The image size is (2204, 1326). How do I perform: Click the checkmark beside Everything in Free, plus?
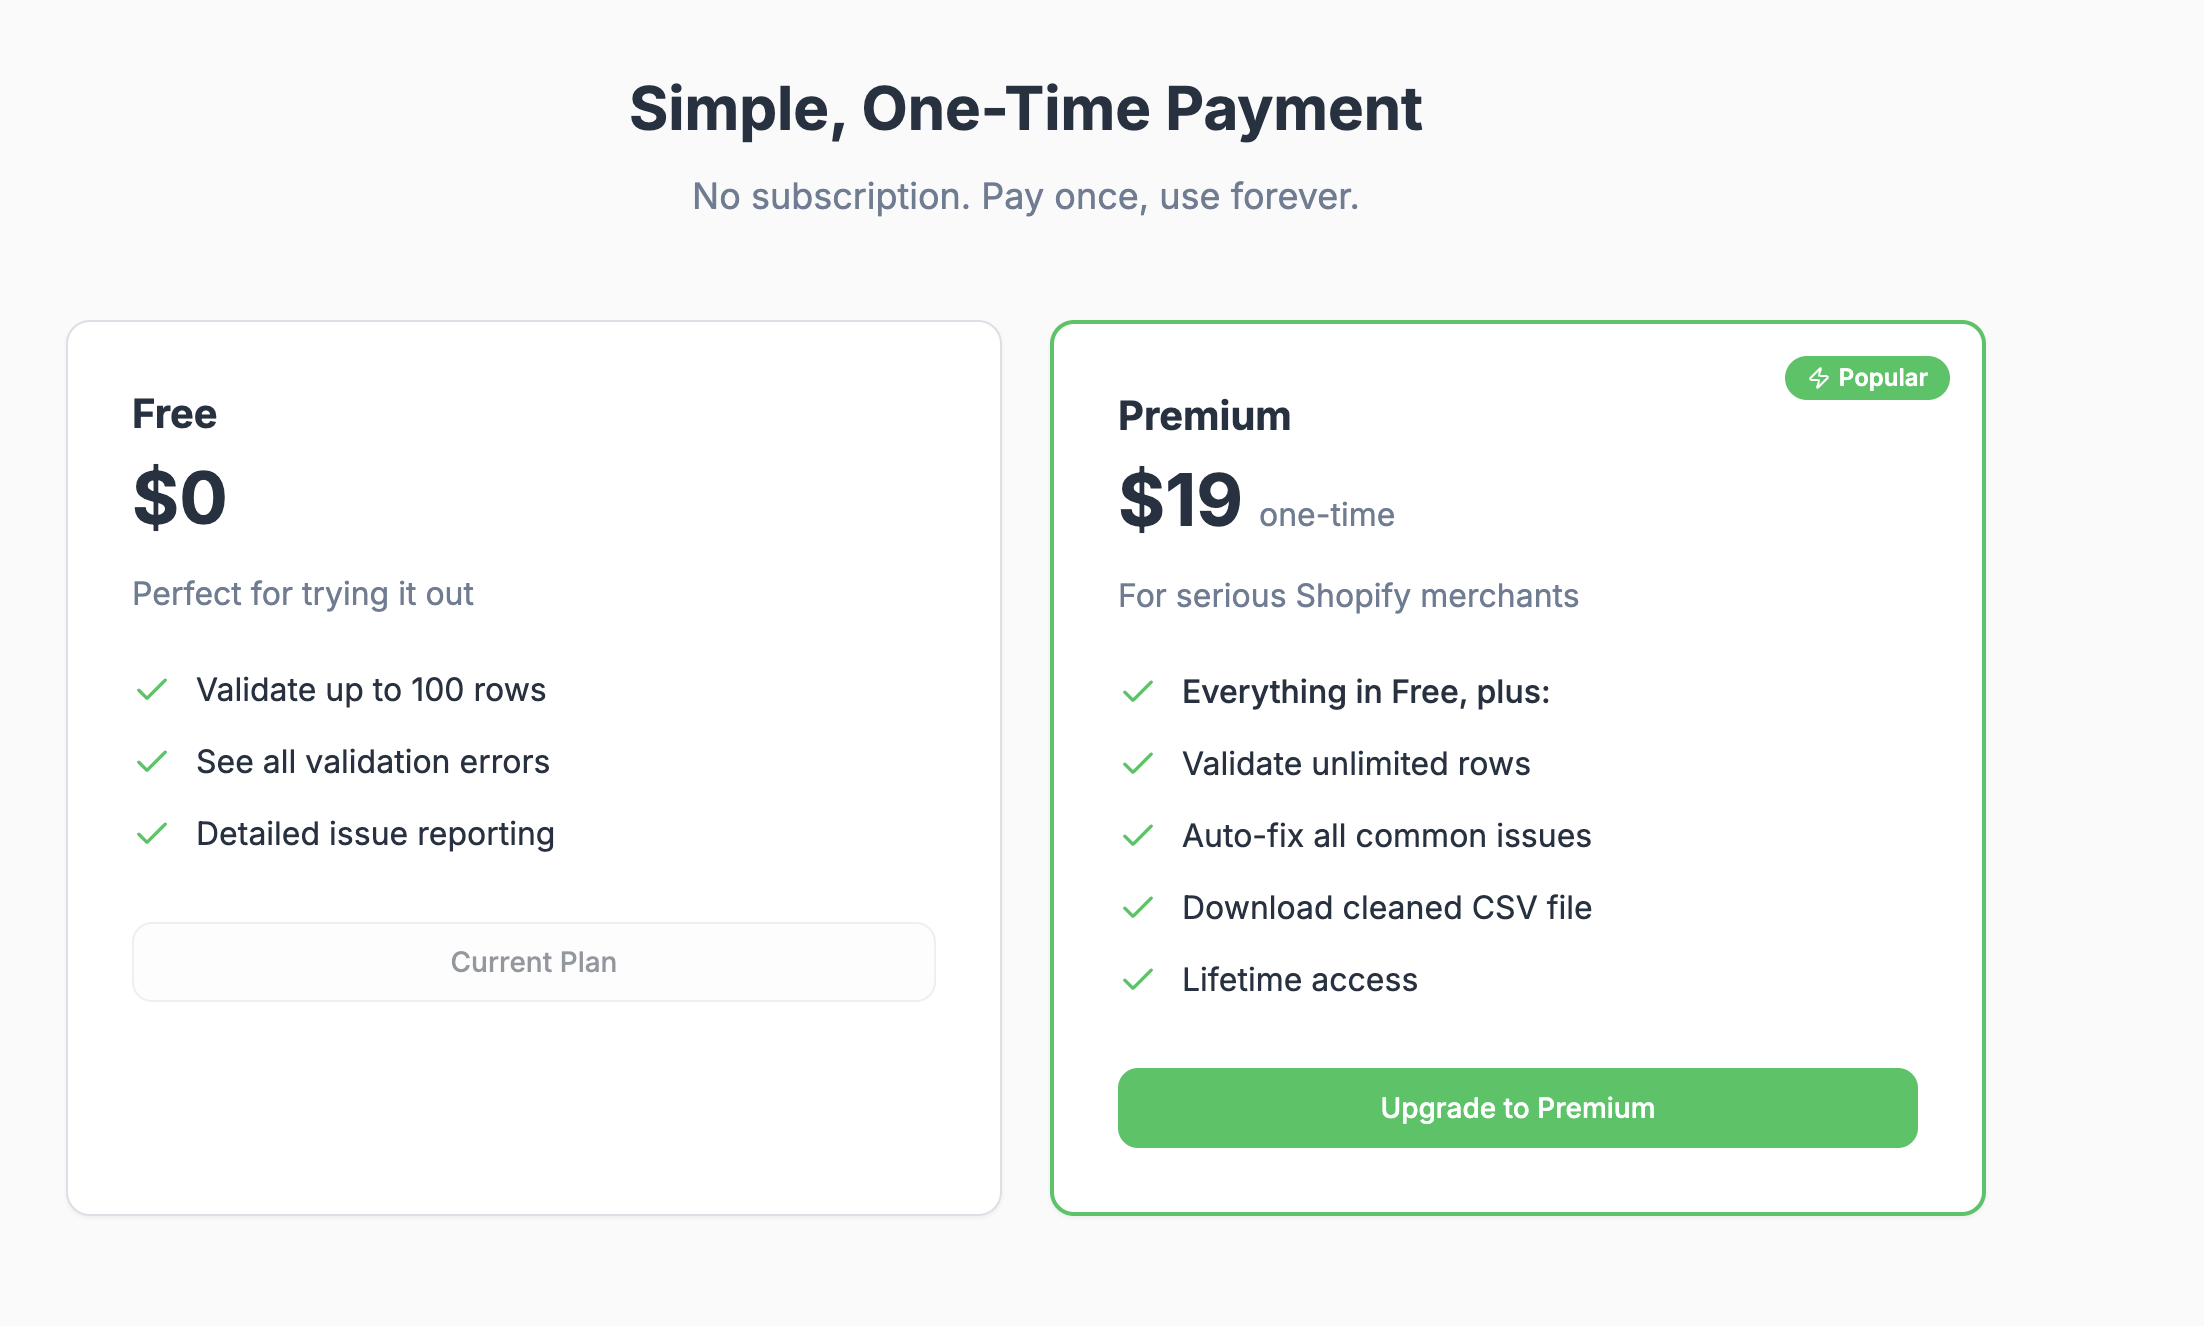click(x=1138, y=691)
